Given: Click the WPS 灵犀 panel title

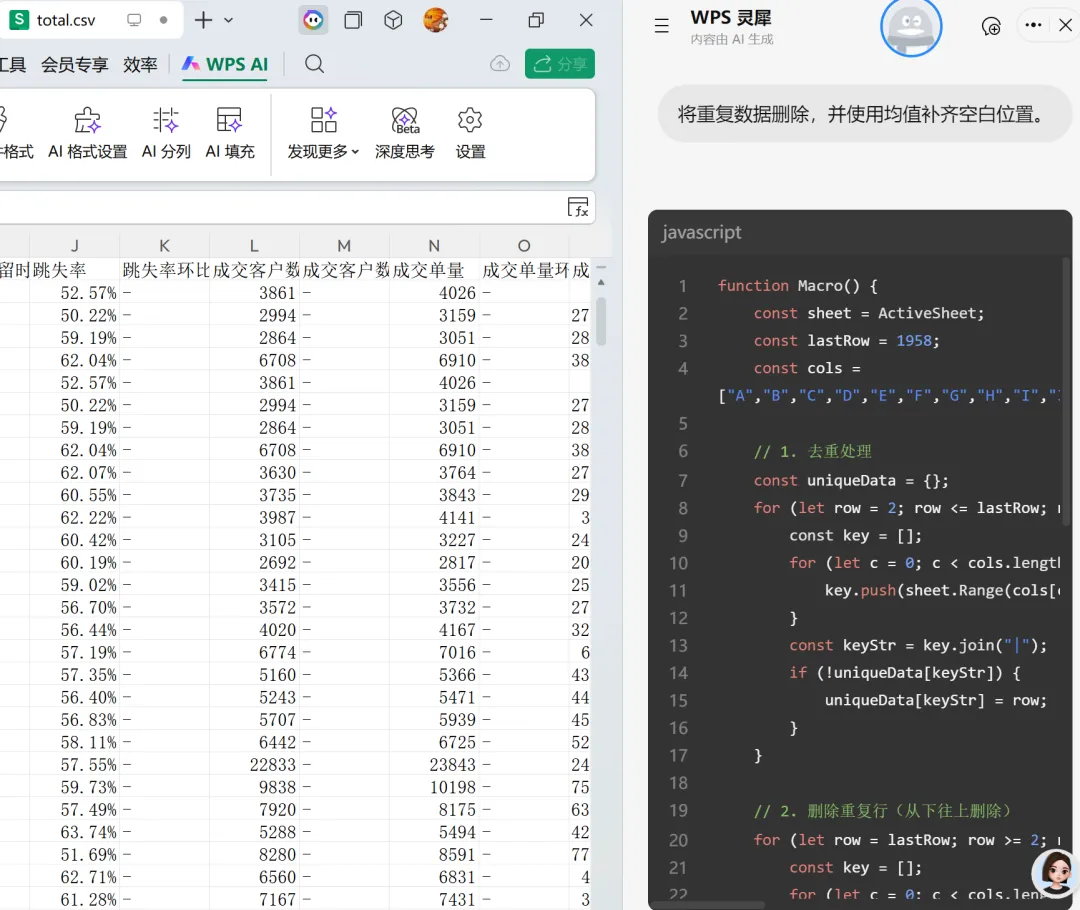Looking at the screenshot, I should (x=731, y=18).
